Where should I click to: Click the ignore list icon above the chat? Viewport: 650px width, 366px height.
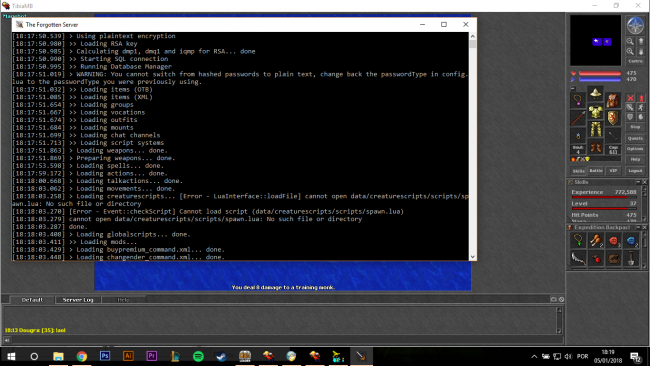[x=561, y=299]
